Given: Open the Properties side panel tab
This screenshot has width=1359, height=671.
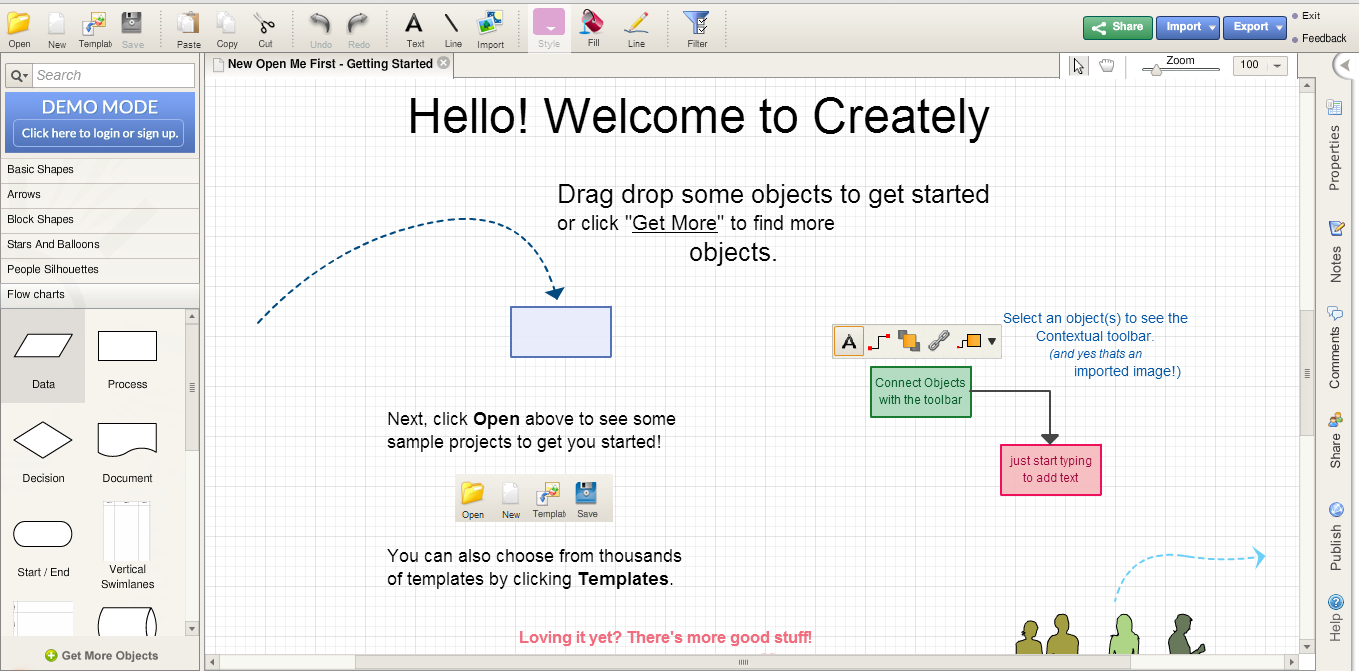Looking at the screenshot, I should (x=1335, y=146).
